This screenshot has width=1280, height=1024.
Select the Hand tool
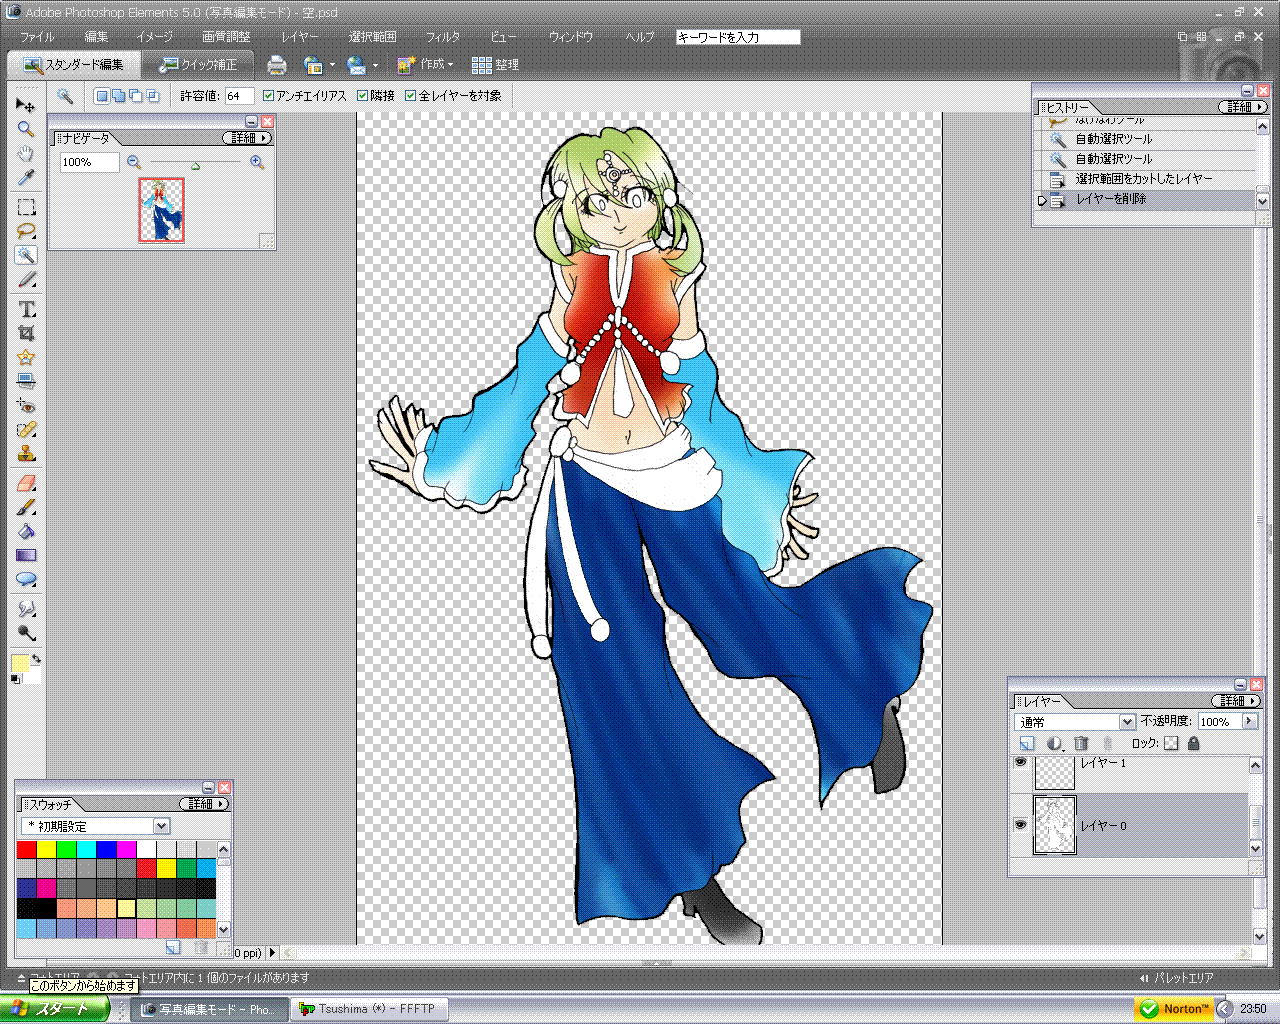point(26,153)
